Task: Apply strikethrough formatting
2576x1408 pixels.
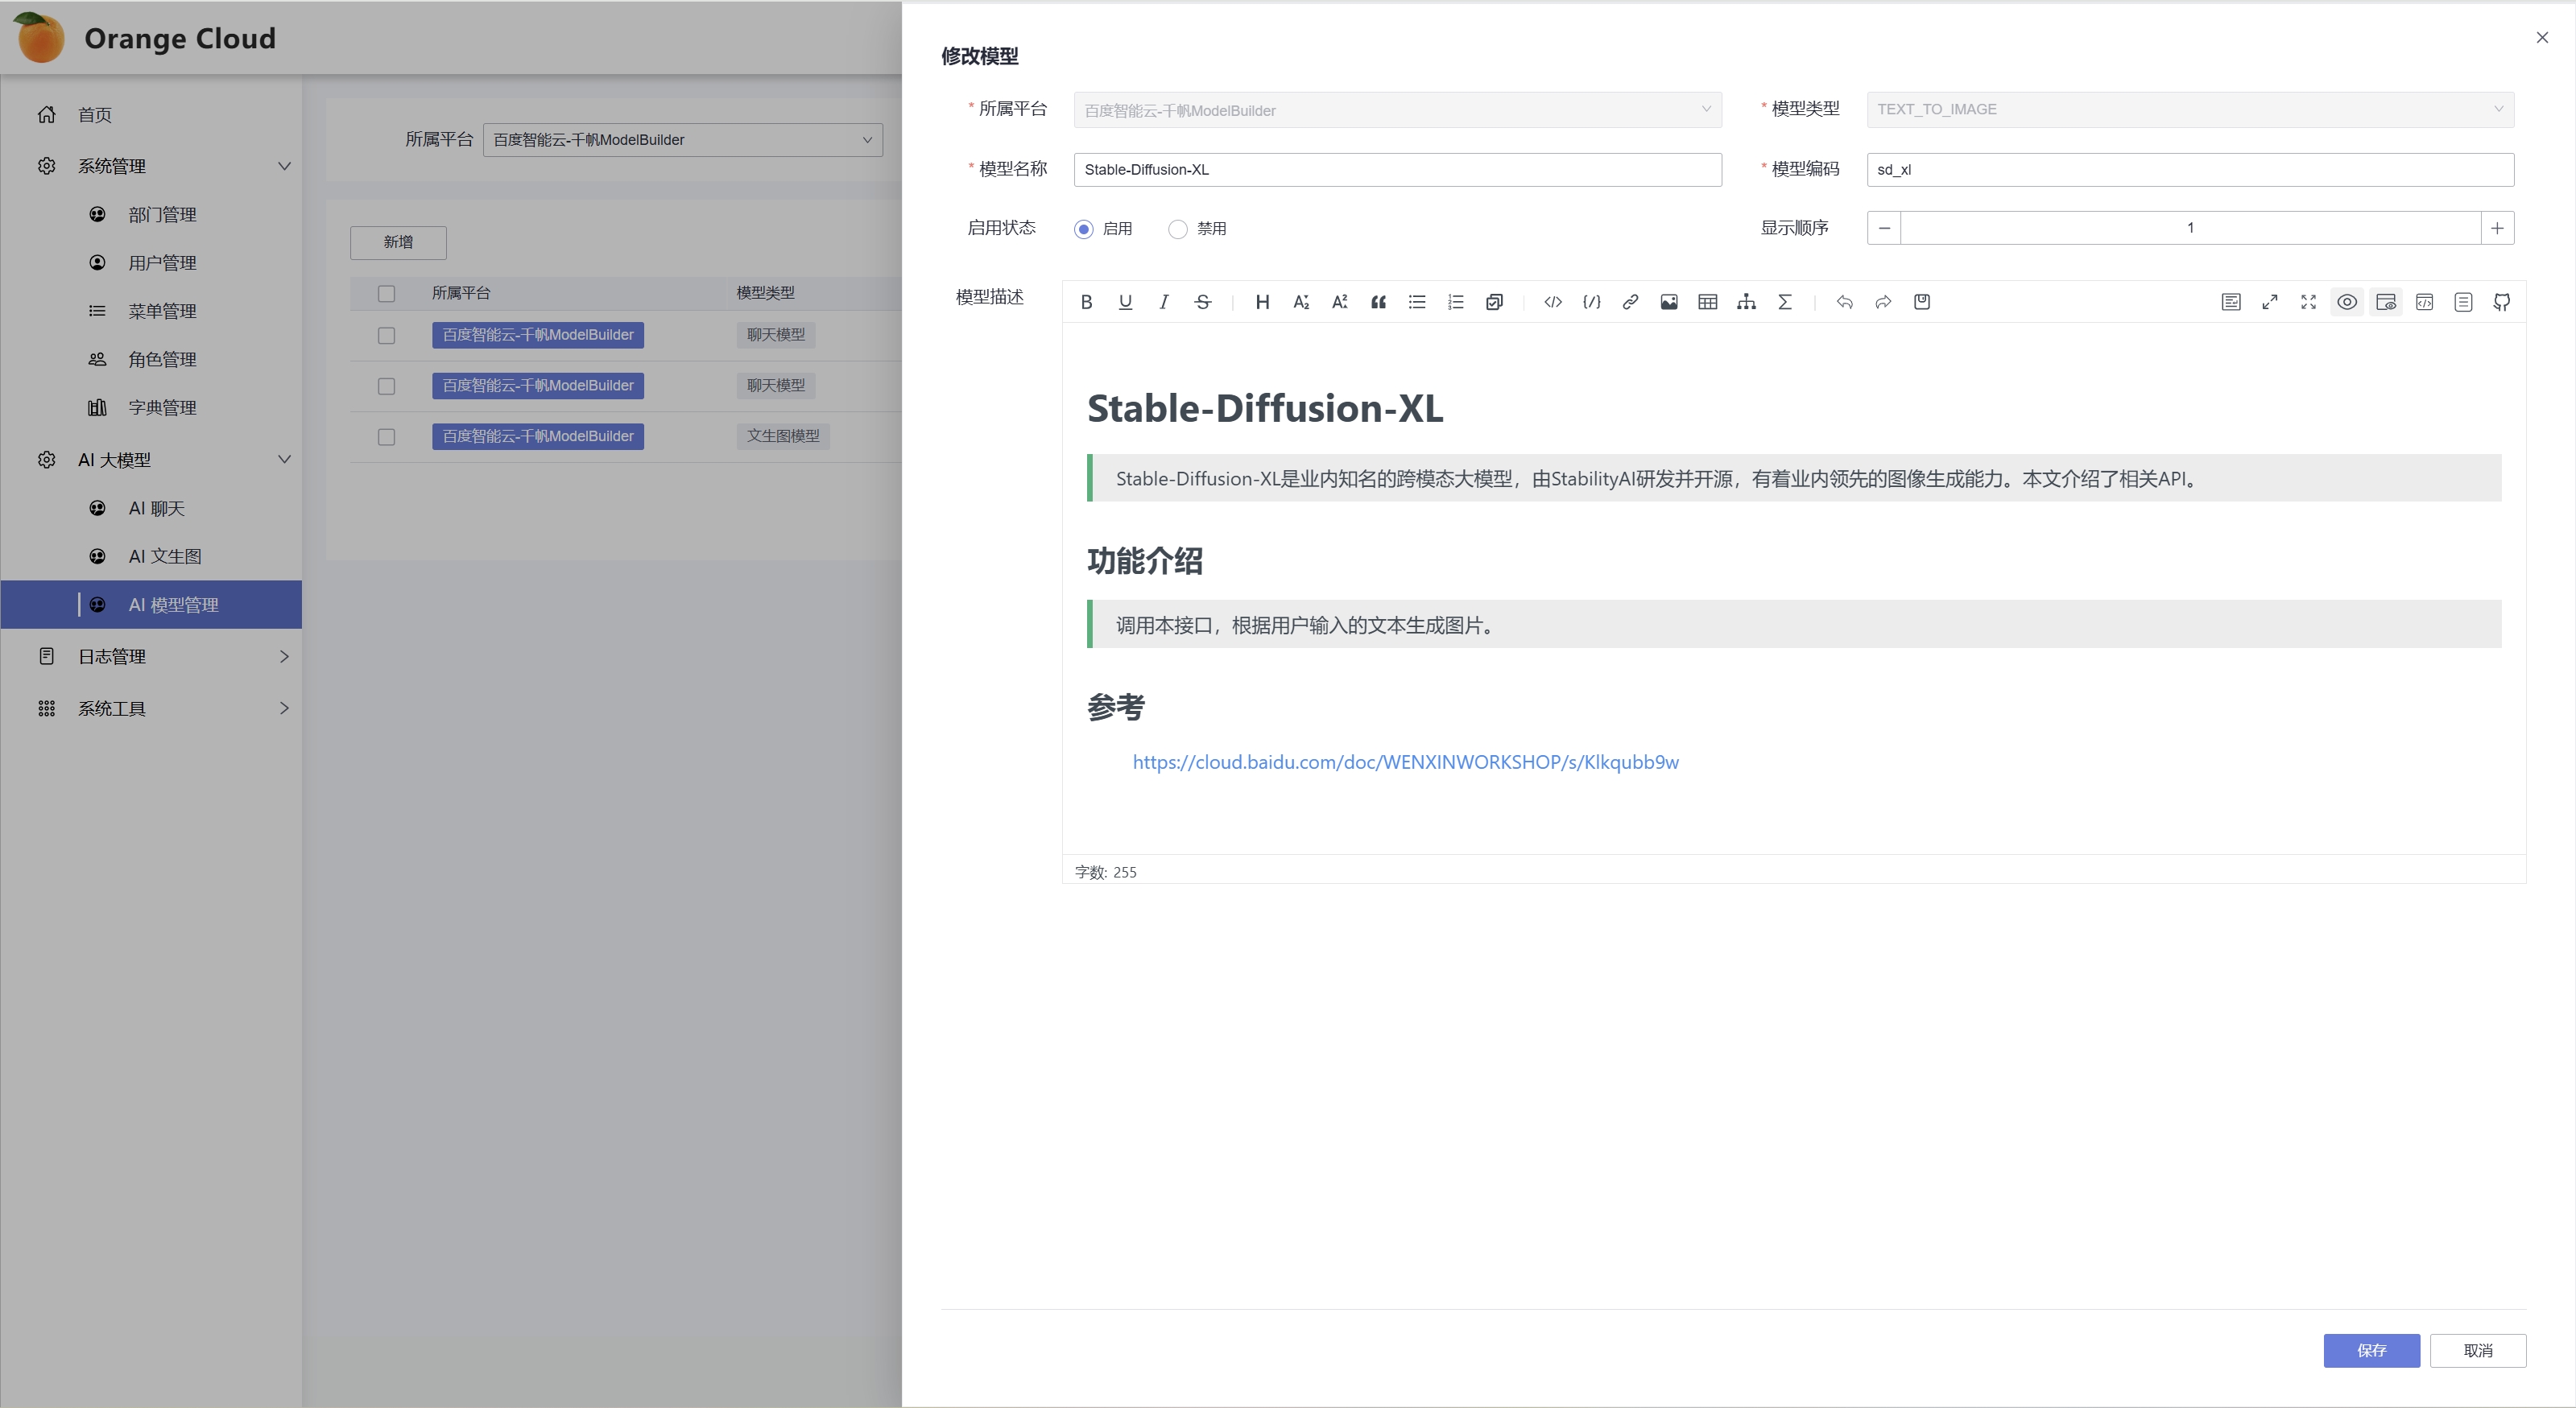Action: (1203, 302)
